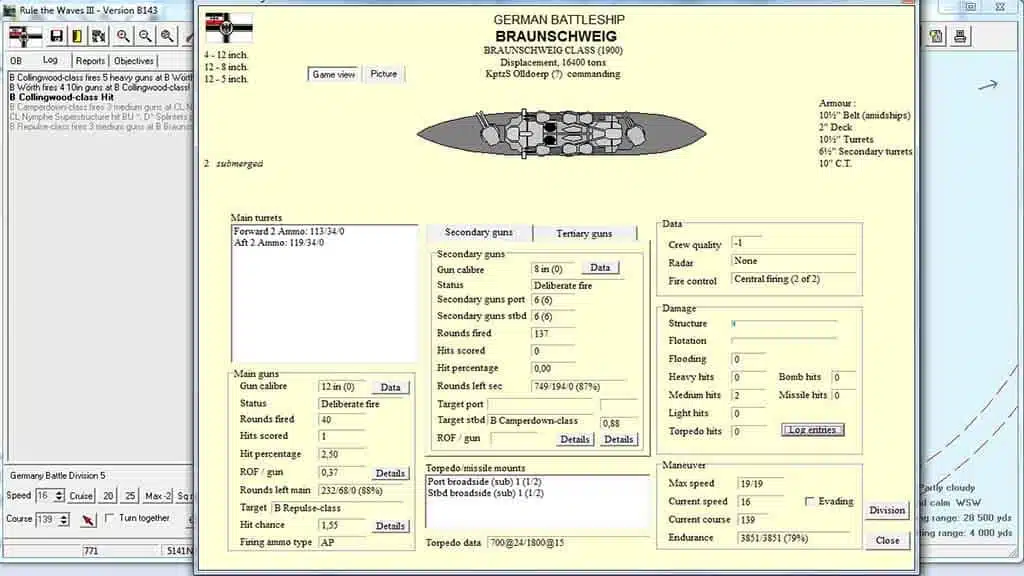1024x576 pixels.
Task: Click the Fire control field
Action: (x=793, y=280)
